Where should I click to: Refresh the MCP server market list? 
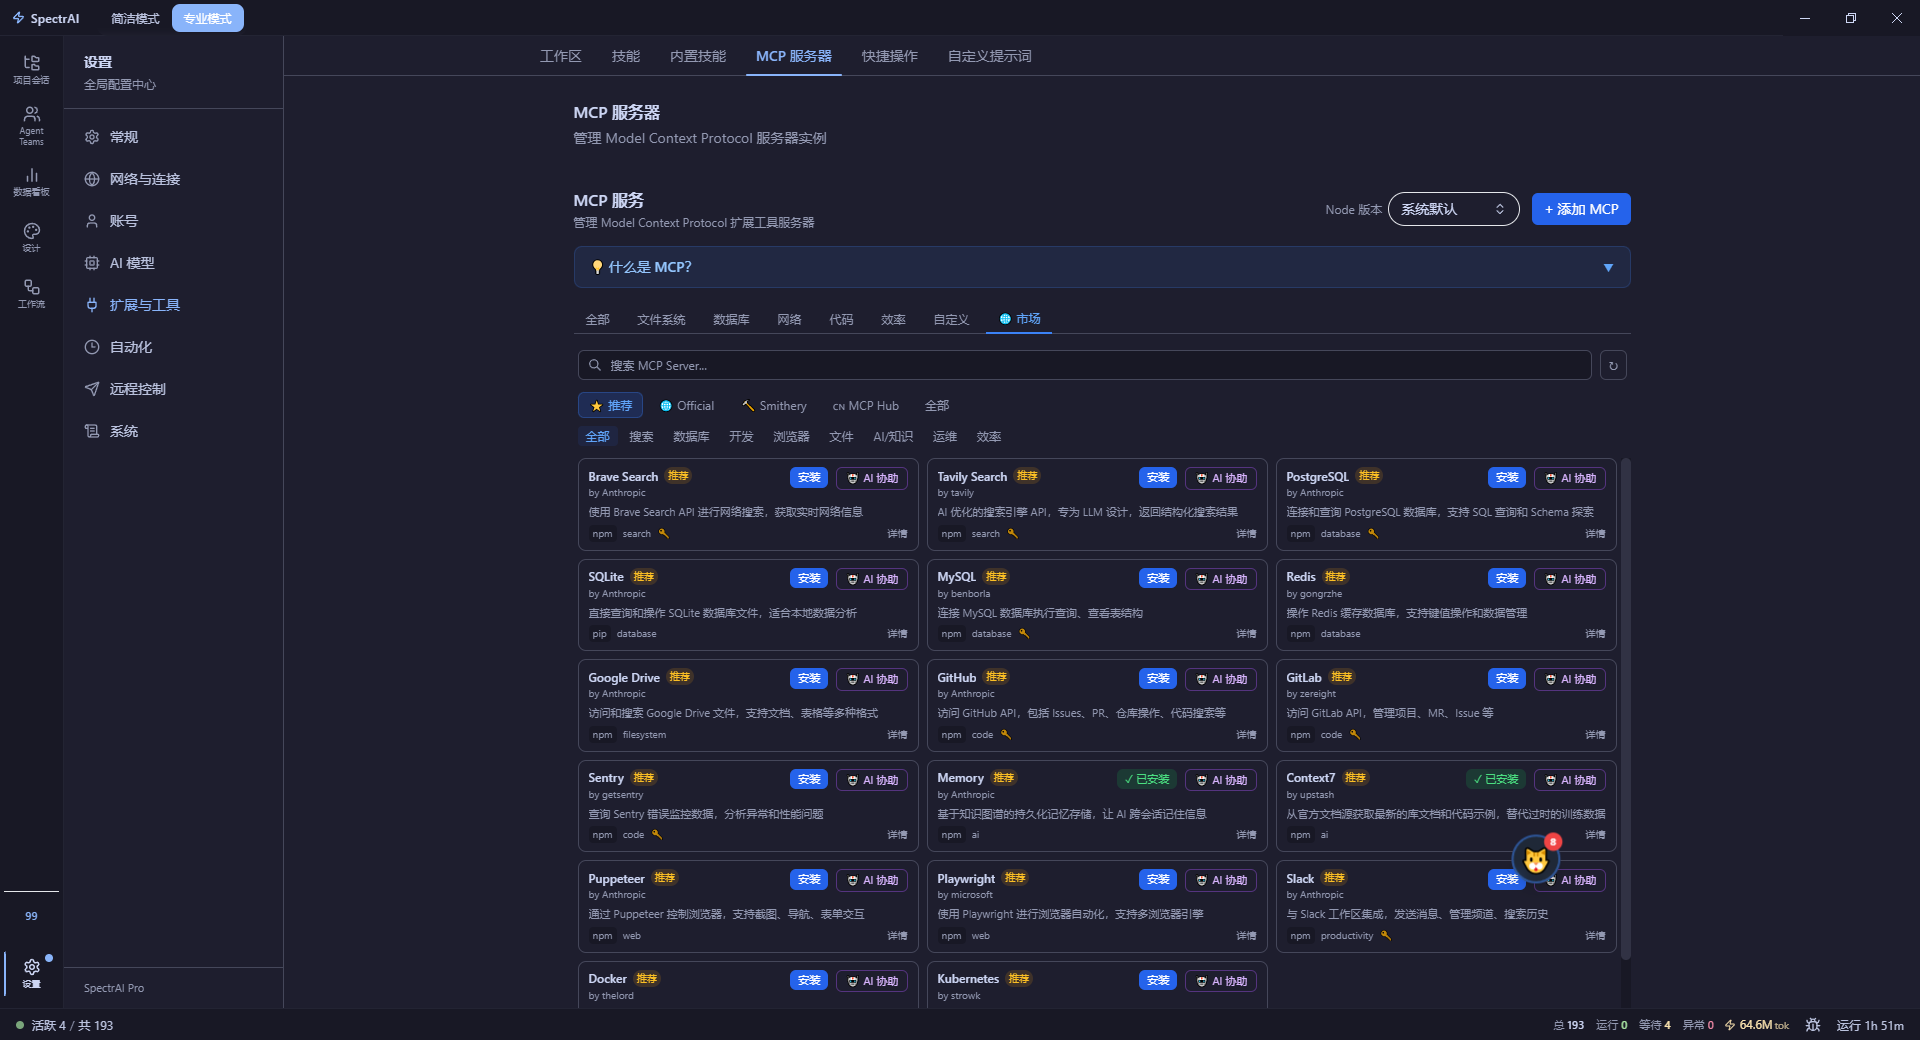1613,365
